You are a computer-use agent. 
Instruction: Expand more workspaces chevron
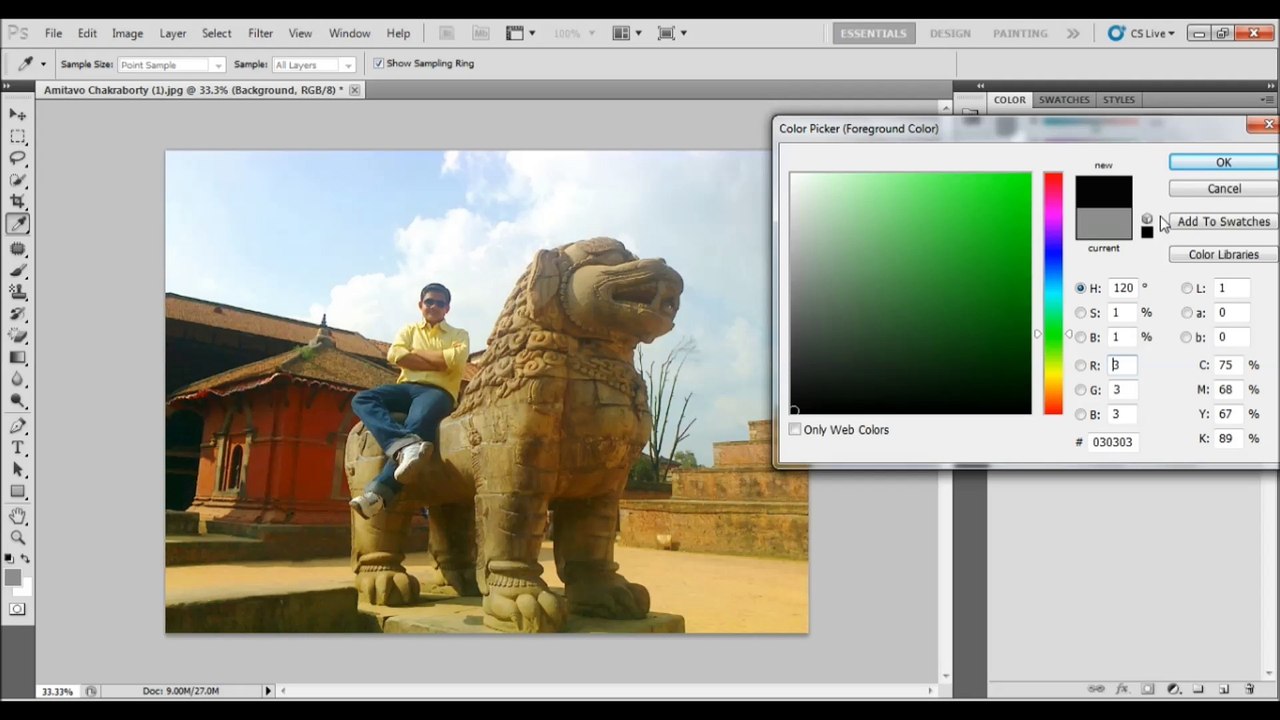click(1073, 33)
